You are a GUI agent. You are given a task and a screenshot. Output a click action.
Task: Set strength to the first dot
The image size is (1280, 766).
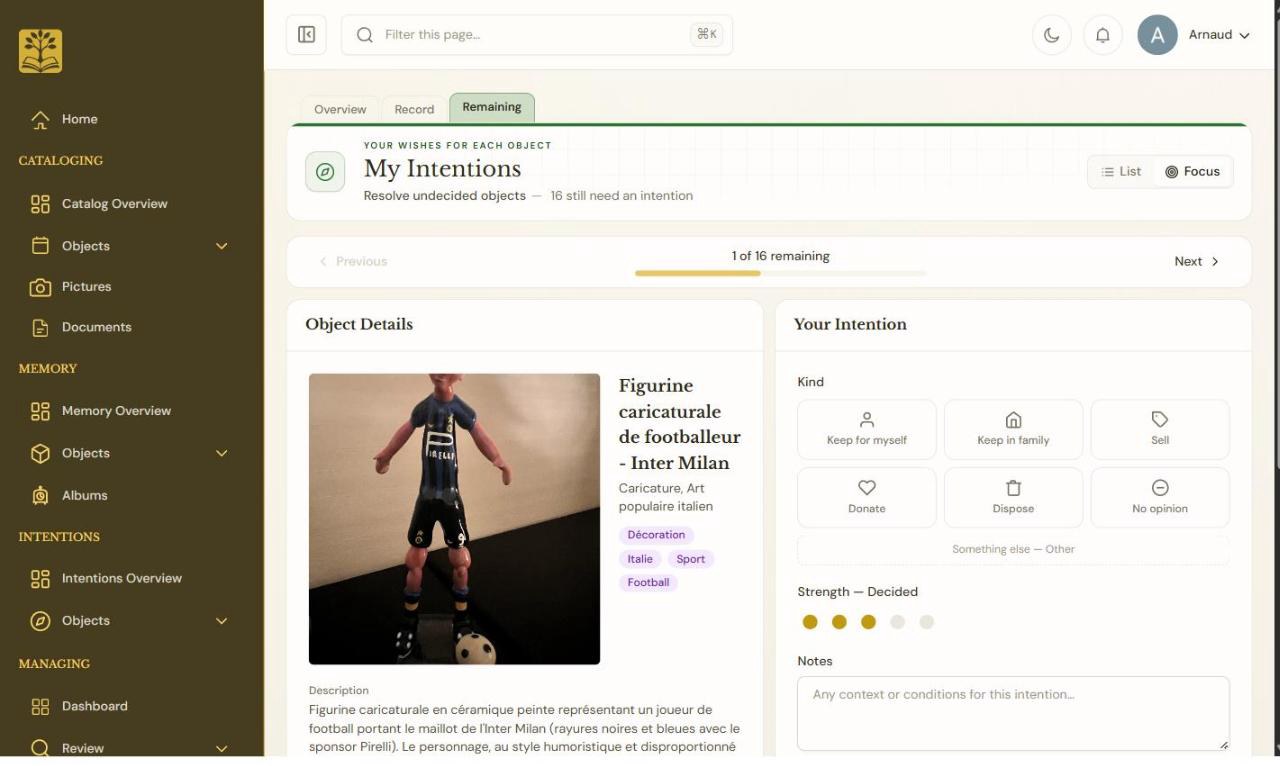[810, 622]
